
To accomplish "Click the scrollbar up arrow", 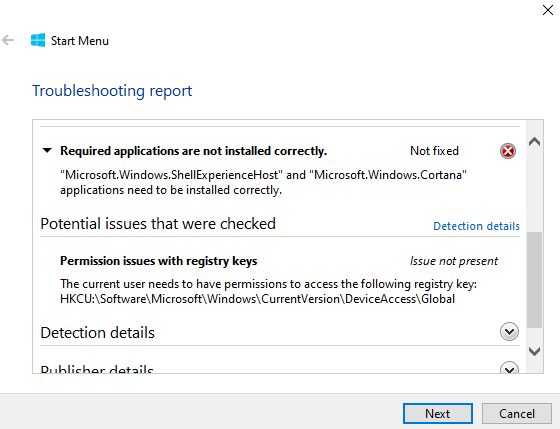I will coord(534,142).
